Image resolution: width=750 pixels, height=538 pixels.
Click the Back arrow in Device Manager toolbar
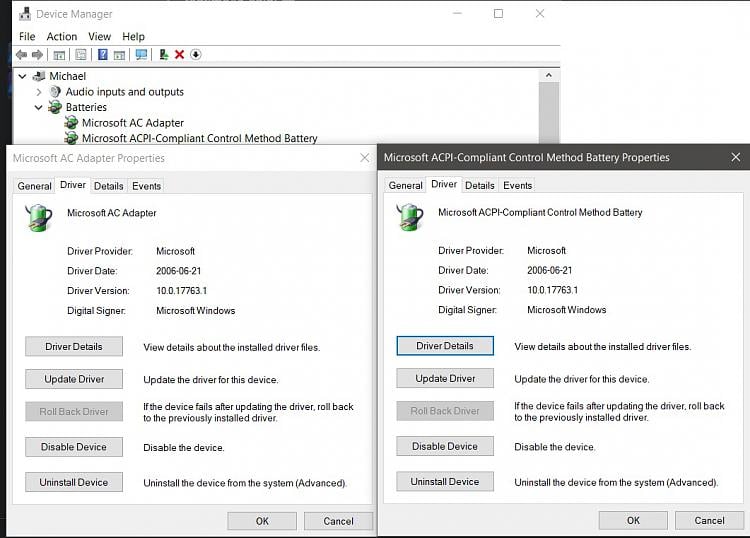pyautogui.click(x=21, y=55)
